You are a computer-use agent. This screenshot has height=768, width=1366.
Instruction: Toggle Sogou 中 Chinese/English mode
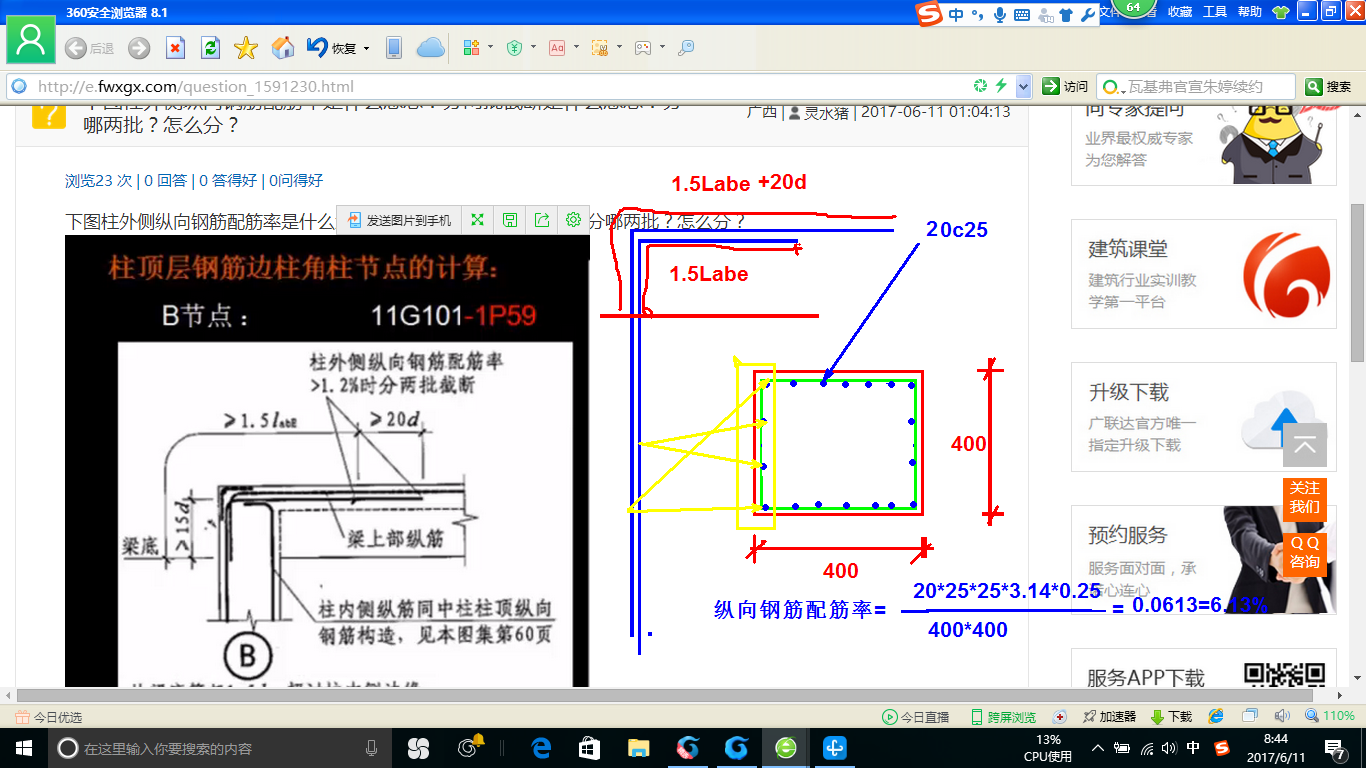click(956, 15)
